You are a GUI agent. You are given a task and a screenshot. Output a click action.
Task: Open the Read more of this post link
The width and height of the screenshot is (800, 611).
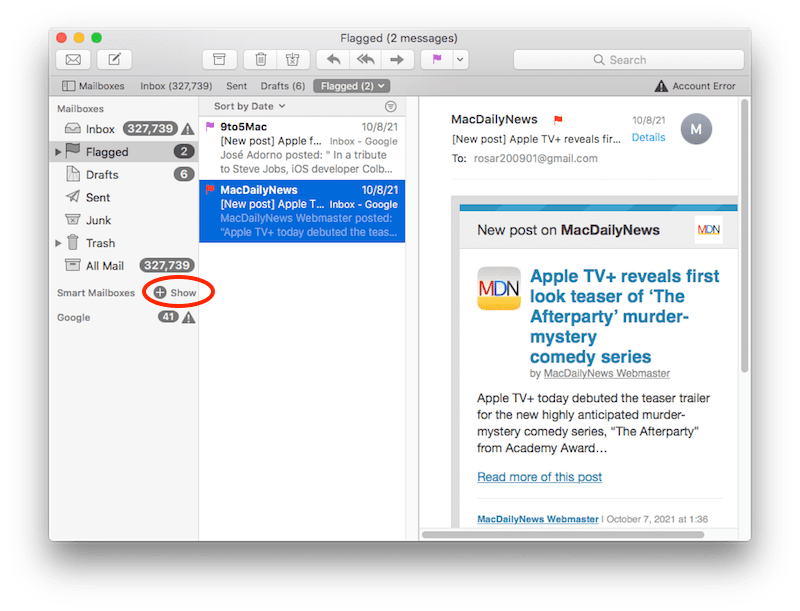click(539, 477)
